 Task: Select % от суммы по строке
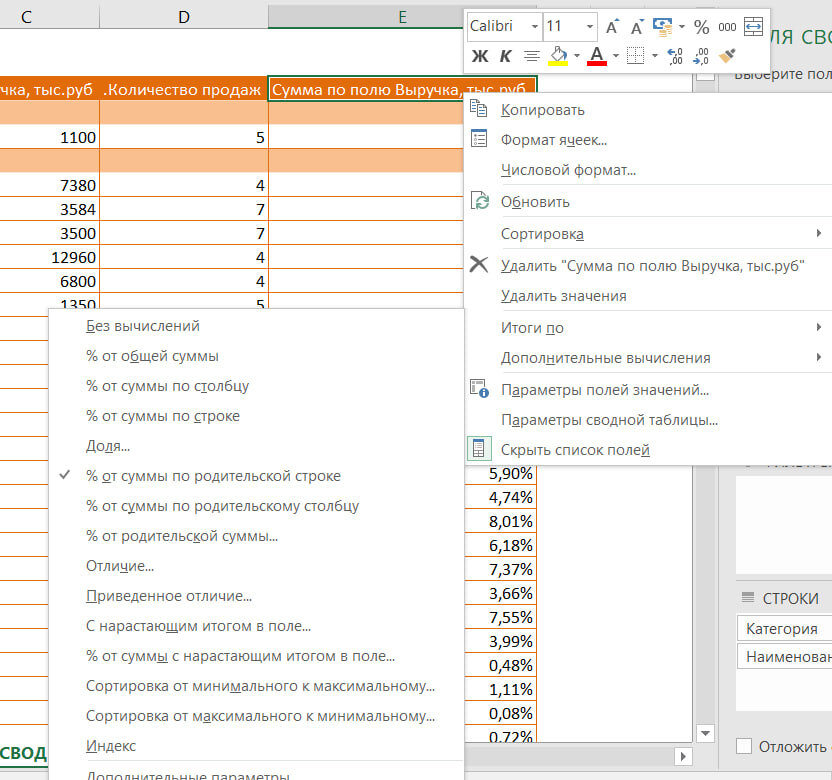[163, 416]
